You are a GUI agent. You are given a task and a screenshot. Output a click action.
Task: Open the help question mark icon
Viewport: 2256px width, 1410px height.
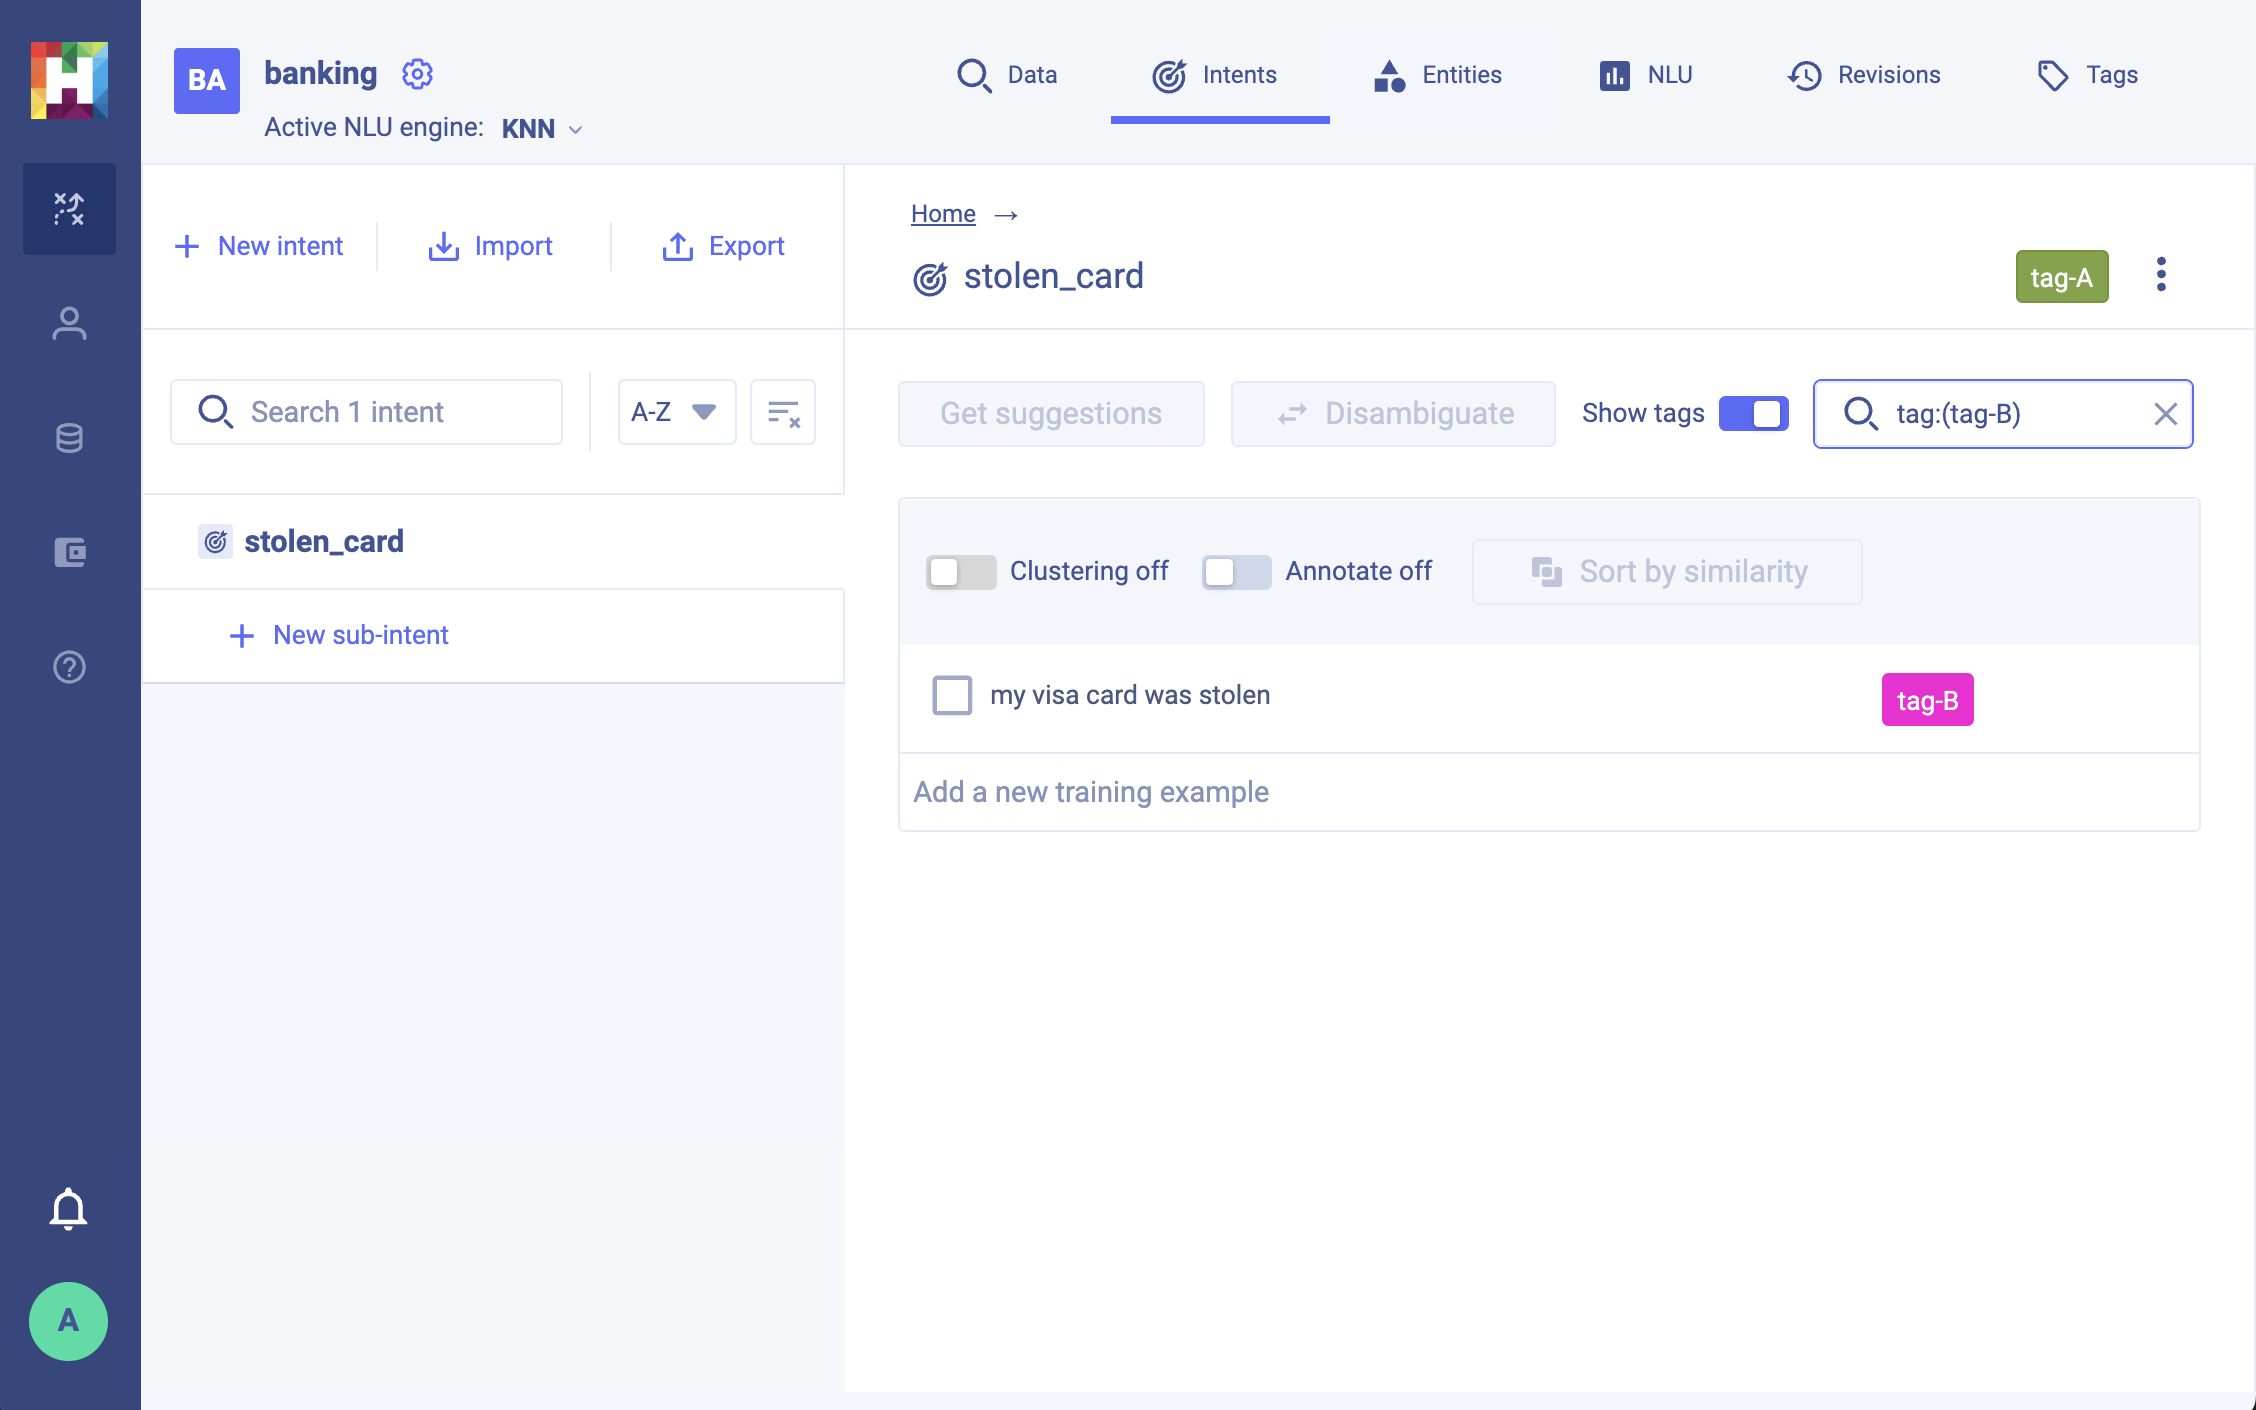tap(69, 667)
